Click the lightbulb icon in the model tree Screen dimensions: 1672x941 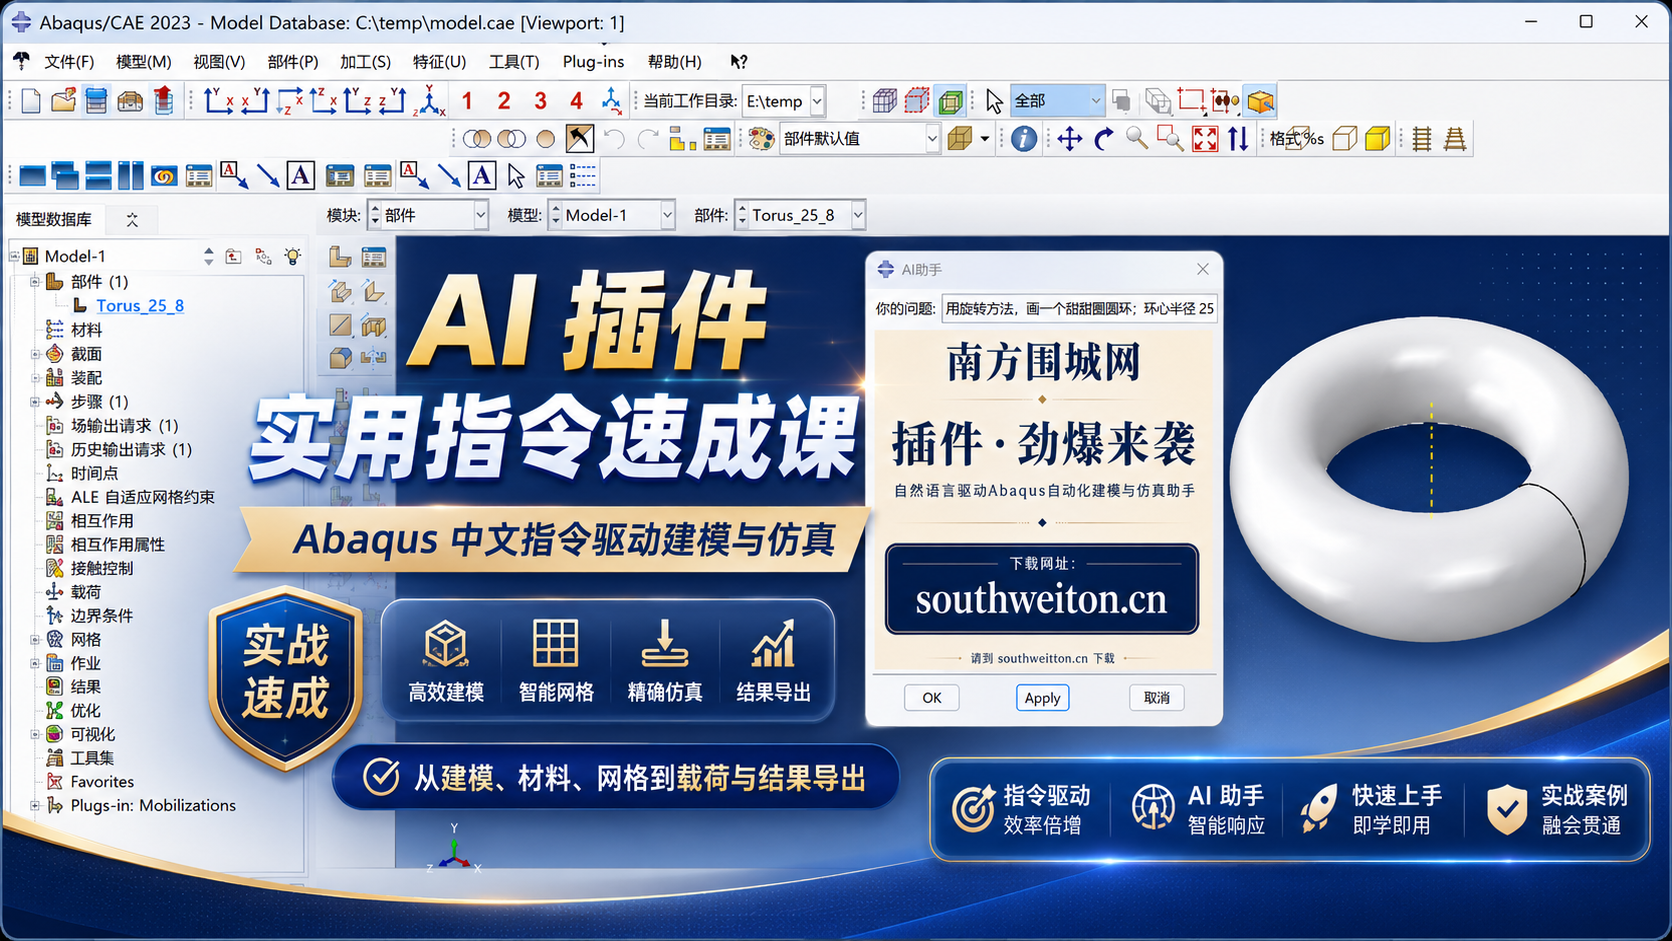tap(292, 257)
